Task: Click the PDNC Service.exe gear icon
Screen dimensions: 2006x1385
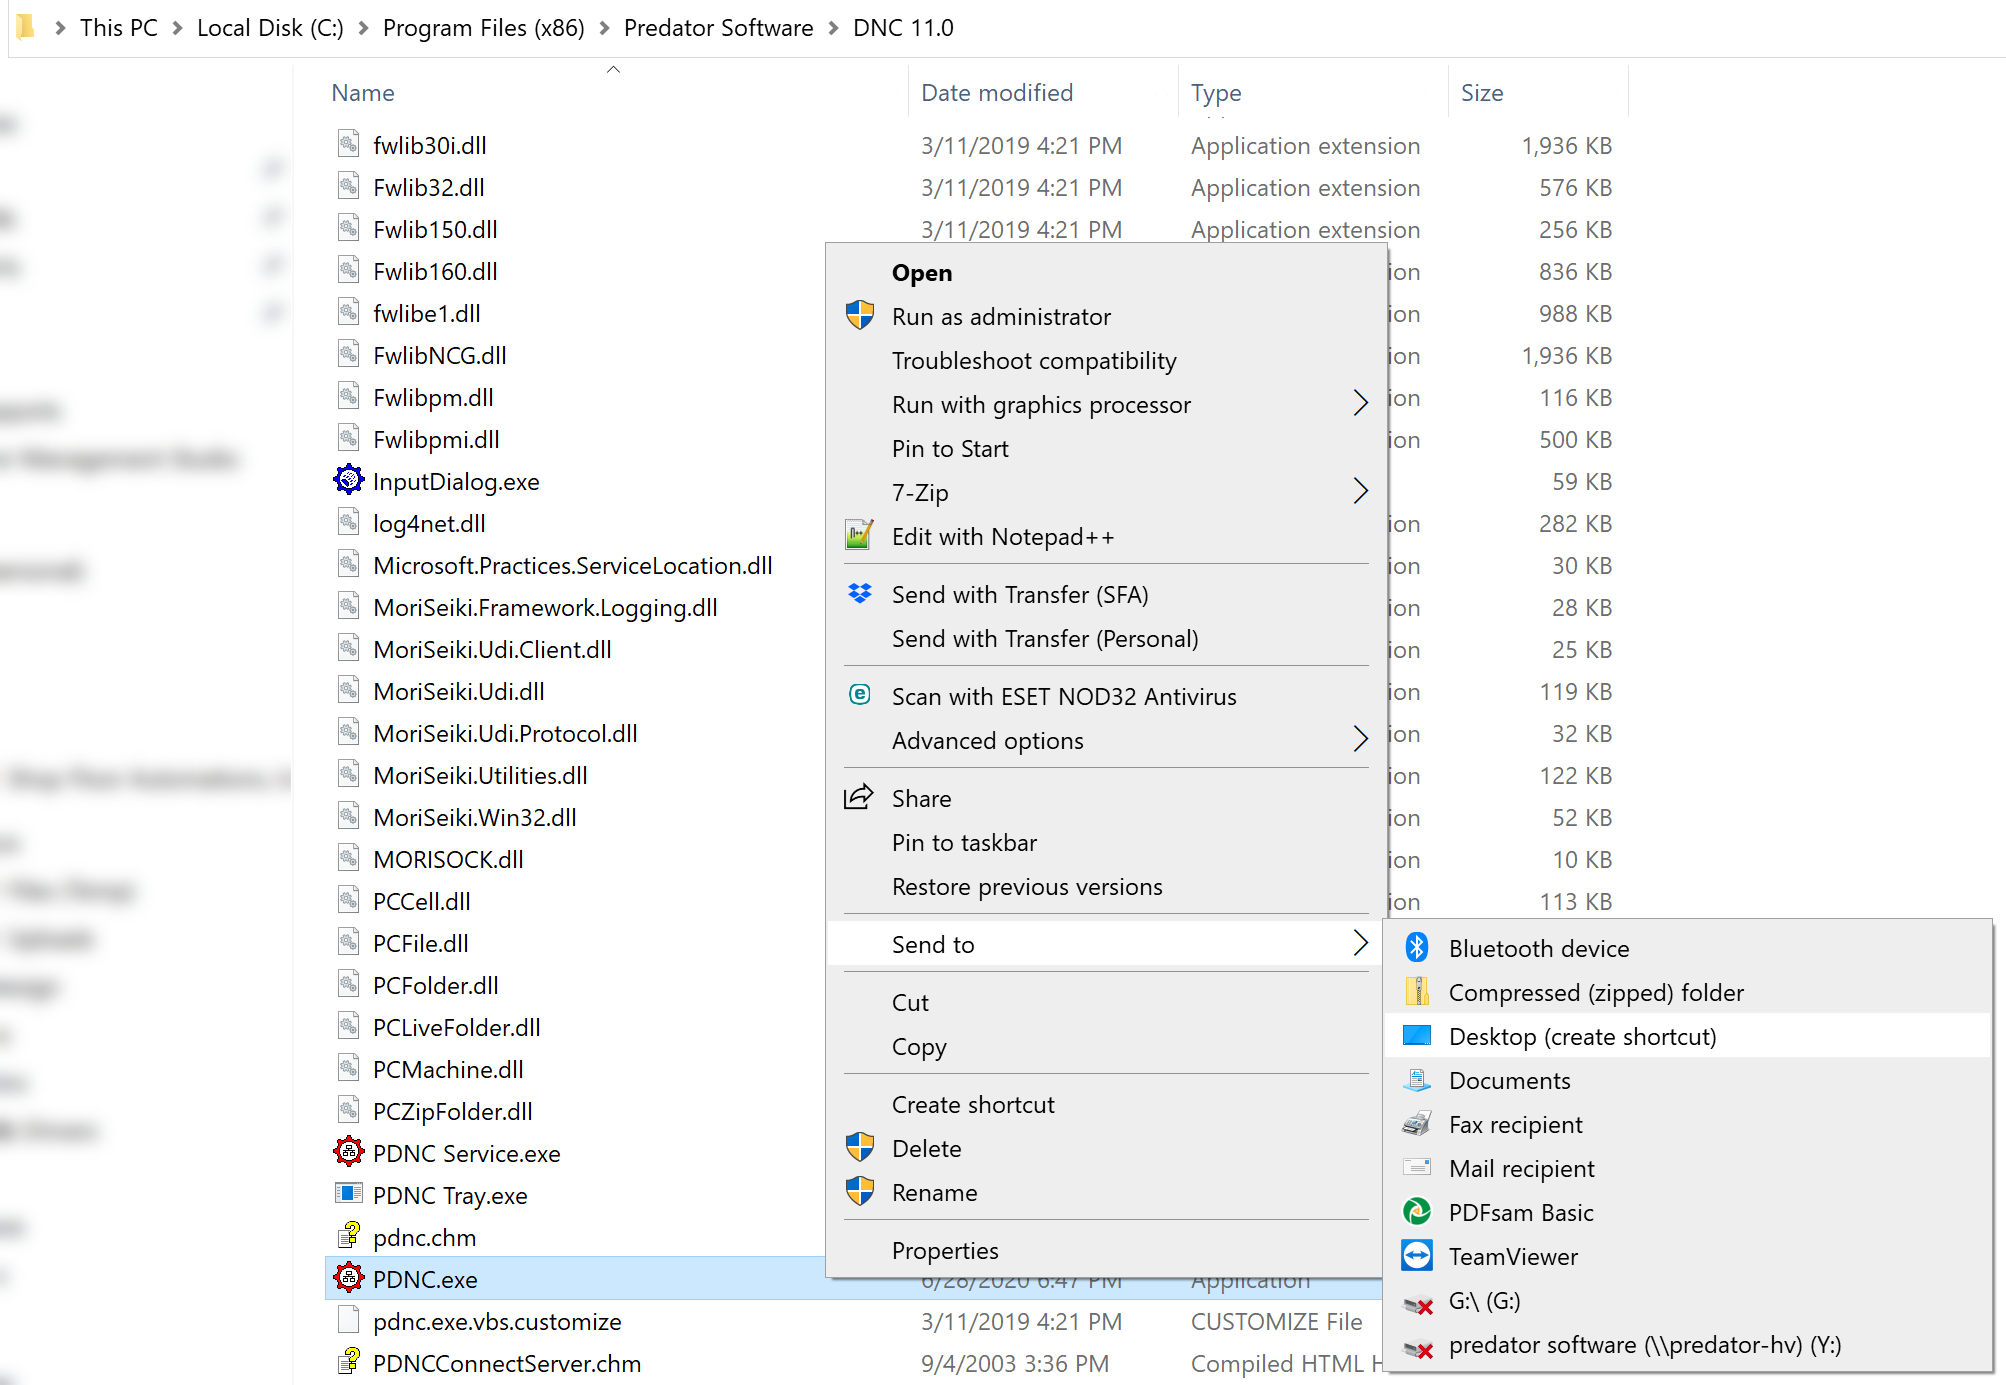Action: pyautogui.click(x=348, y=1152)
